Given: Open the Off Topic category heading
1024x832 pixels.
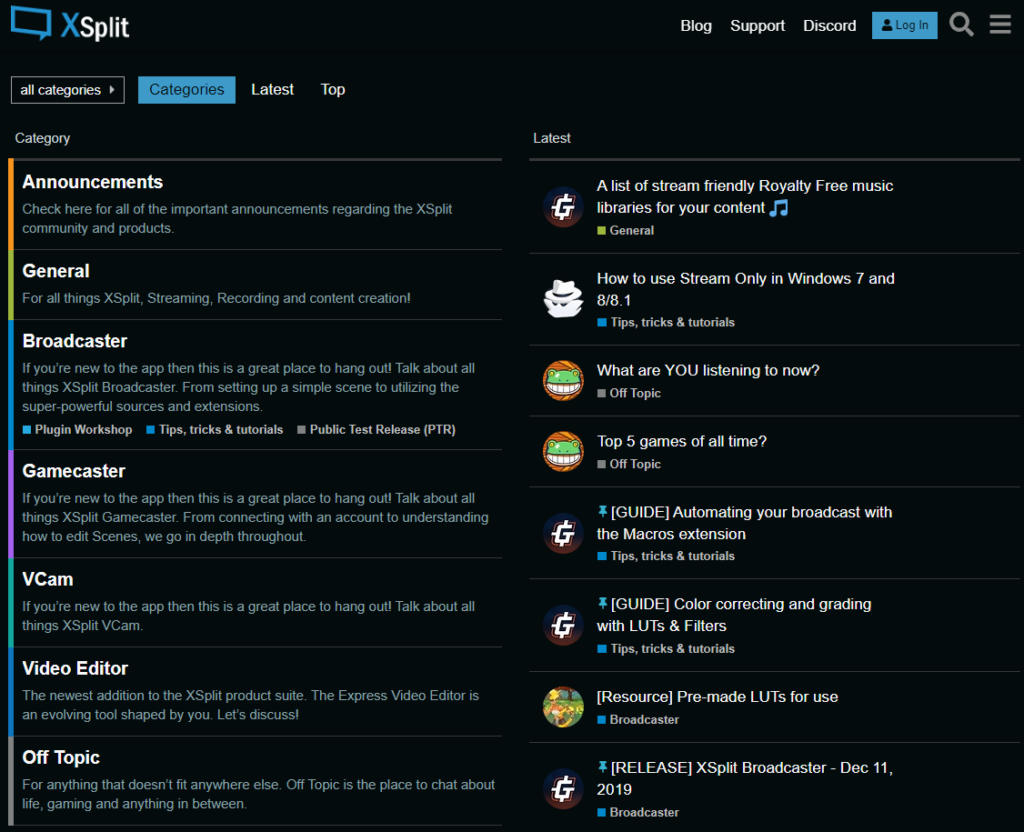Looking at the screenshot, I should pos(61,758).
